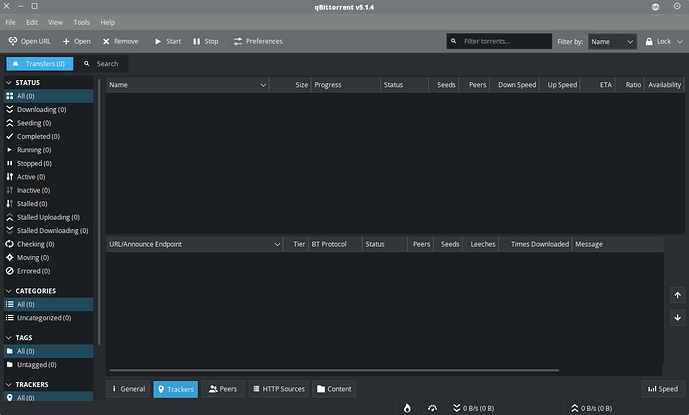Open the Peers tab
This screenshot has width=689, height=415.
[x=222, y=389]
